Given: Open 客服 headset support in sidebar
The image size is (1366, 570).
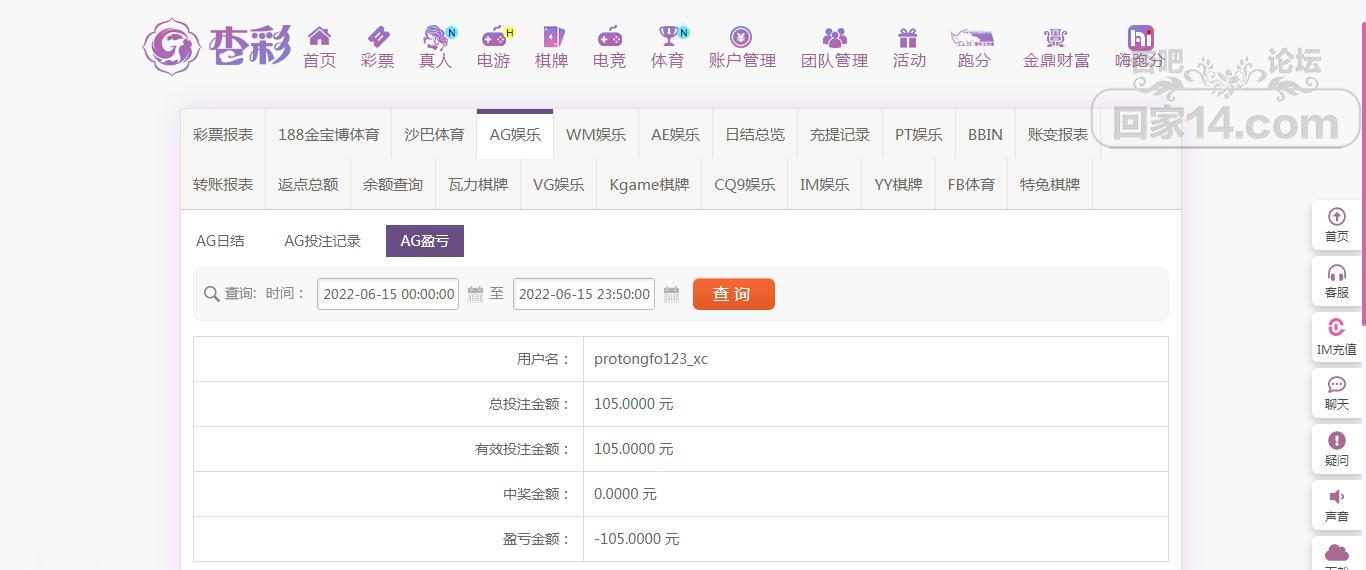Looking at the screenshot, I should (1337, 273).
